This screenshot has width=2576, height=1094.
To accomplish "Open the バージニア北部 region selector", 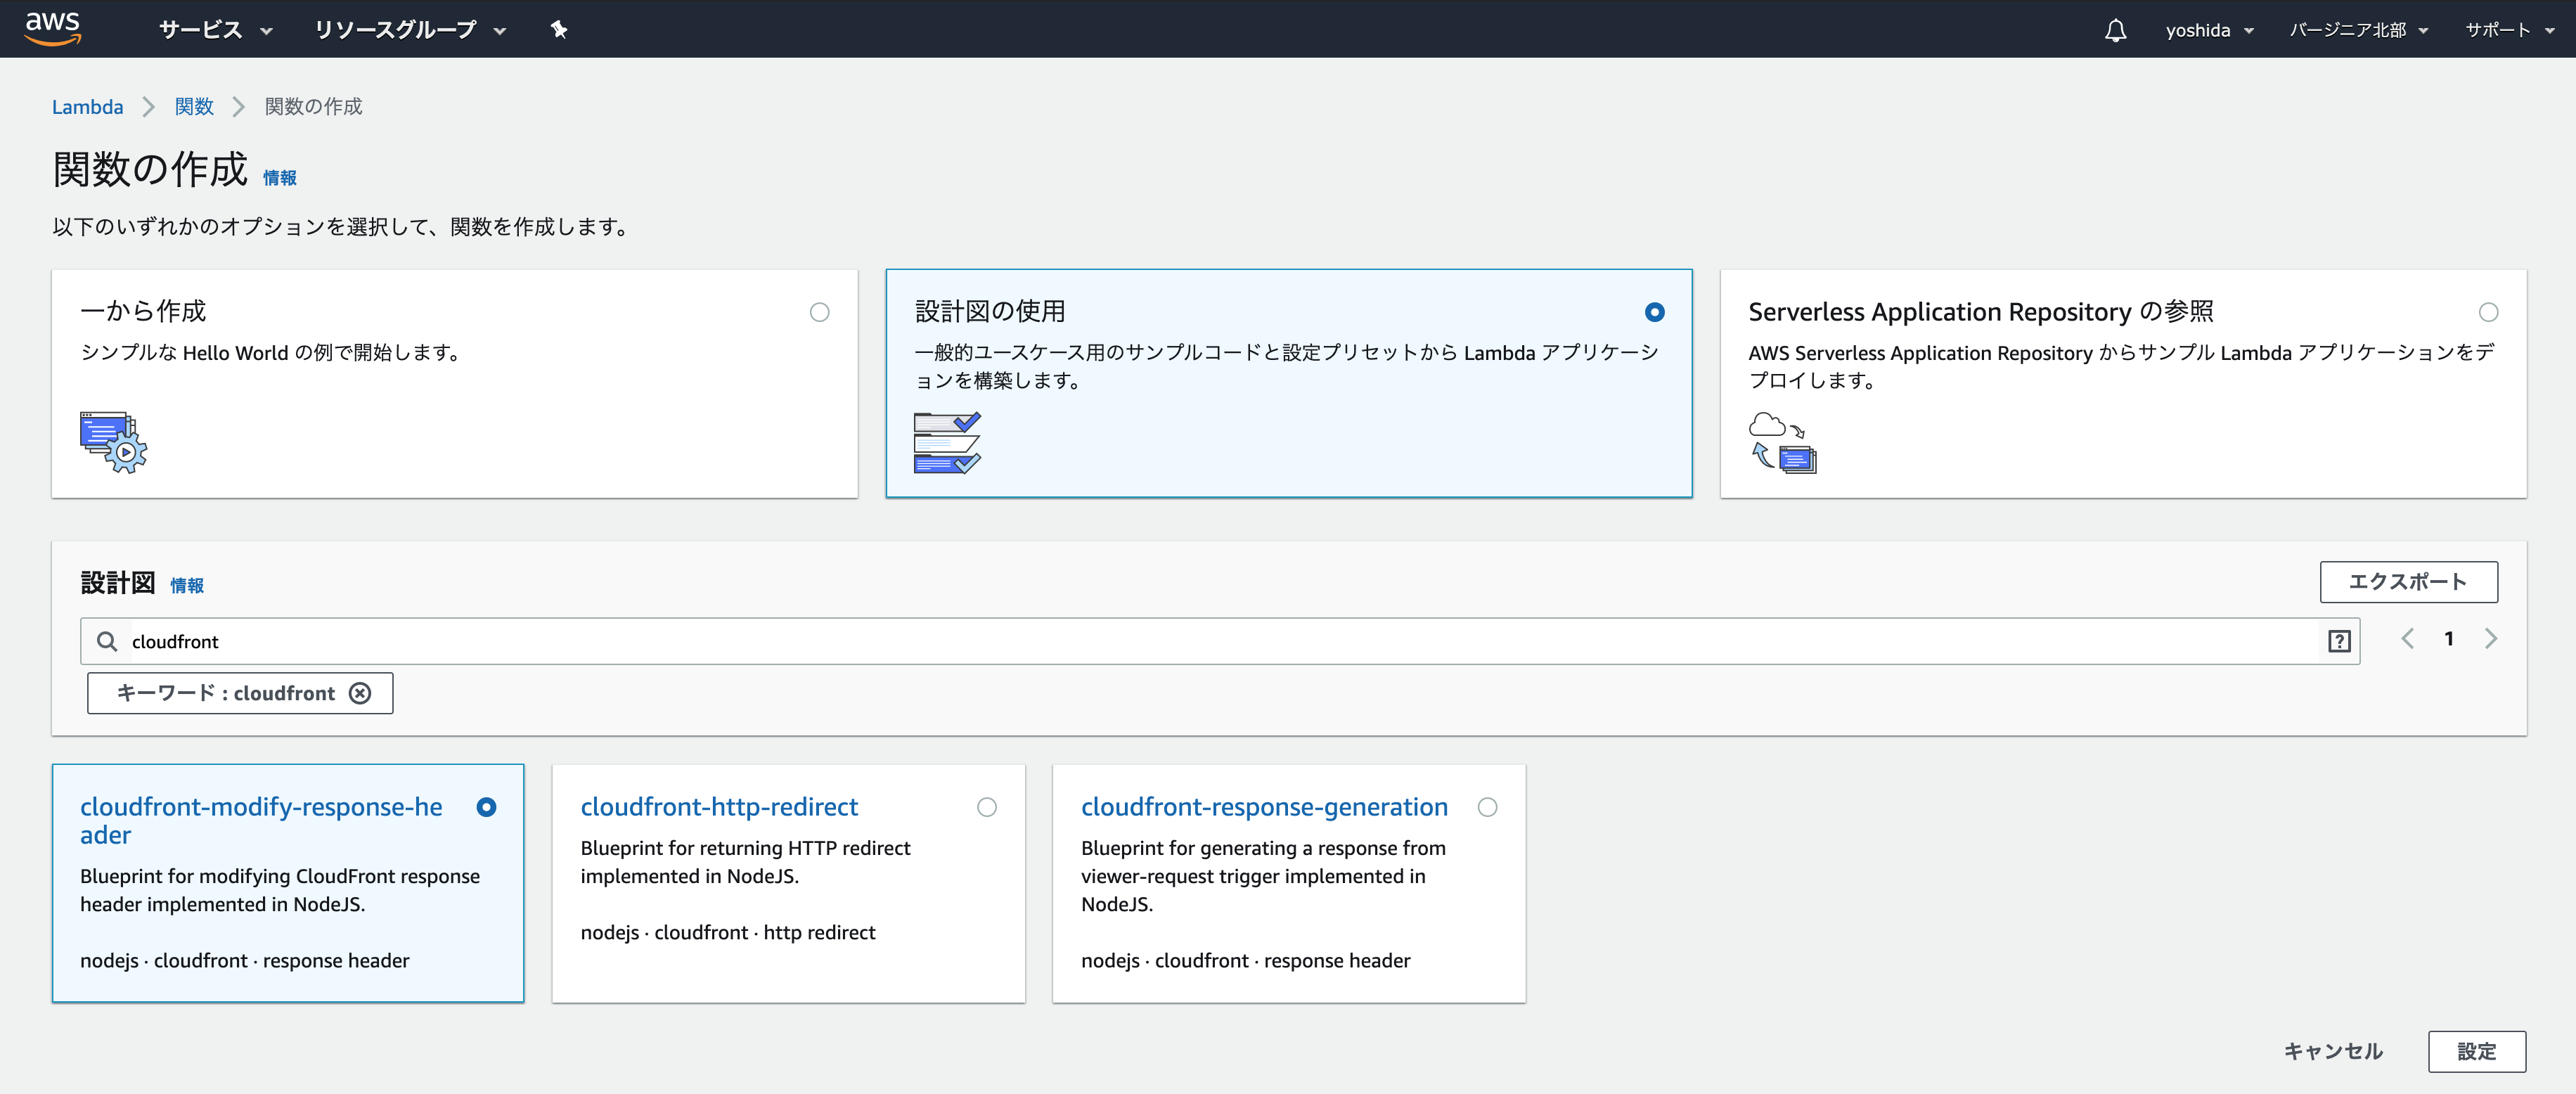I will [2359, 30].
